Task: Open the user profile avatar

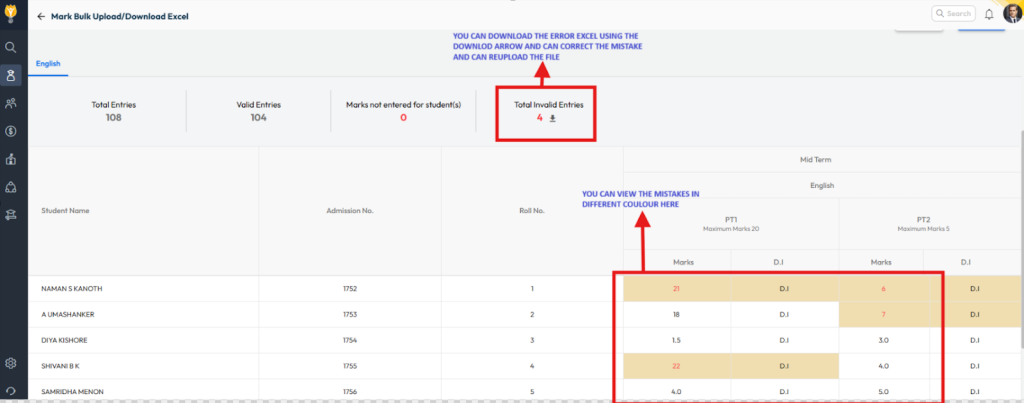Action: [x=1010, y=14]
